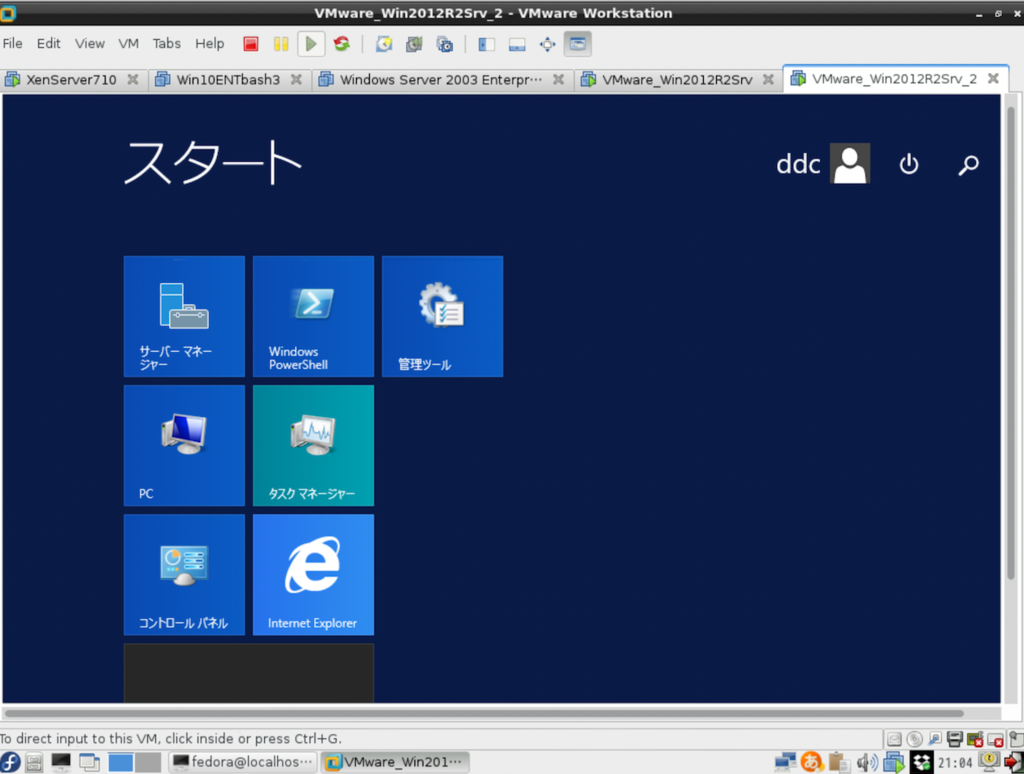Click the network tray icon

point(785,762)
